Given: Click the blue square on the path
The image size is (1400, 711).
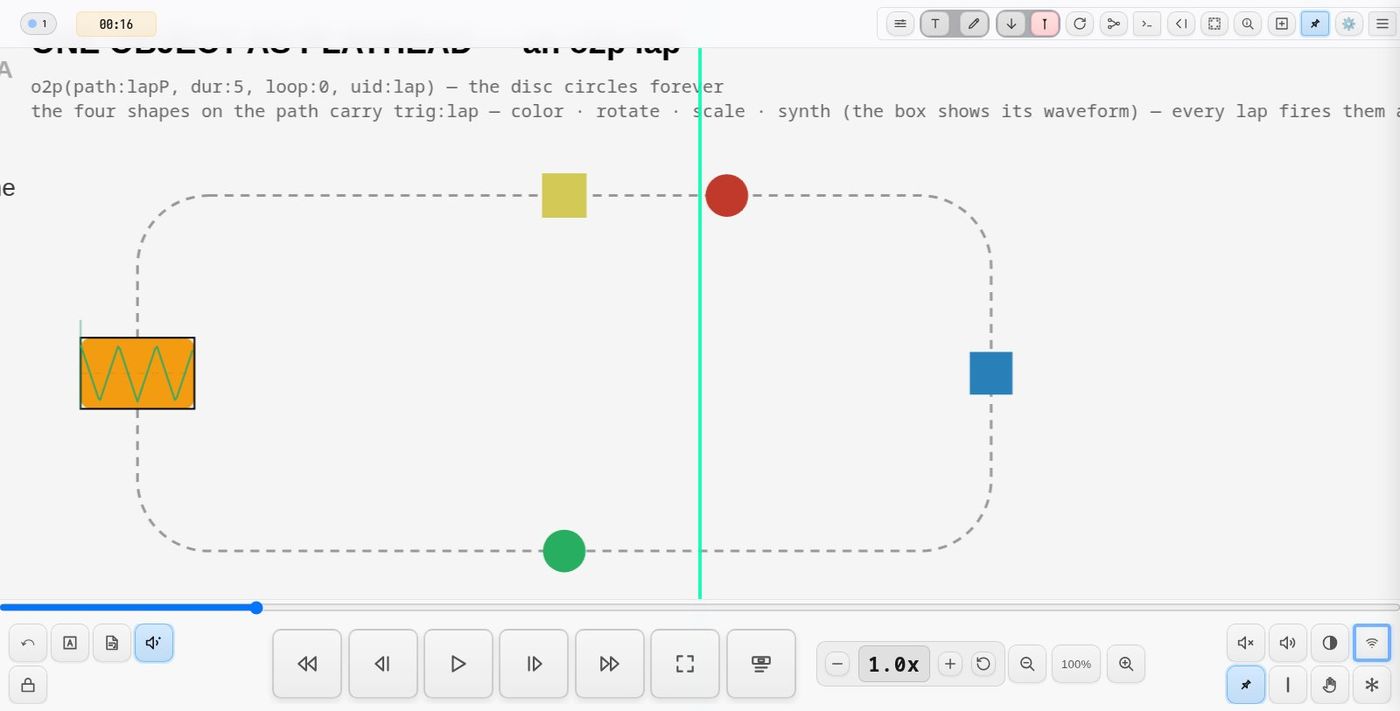Looking at the screenshot, I should point(991,373).
